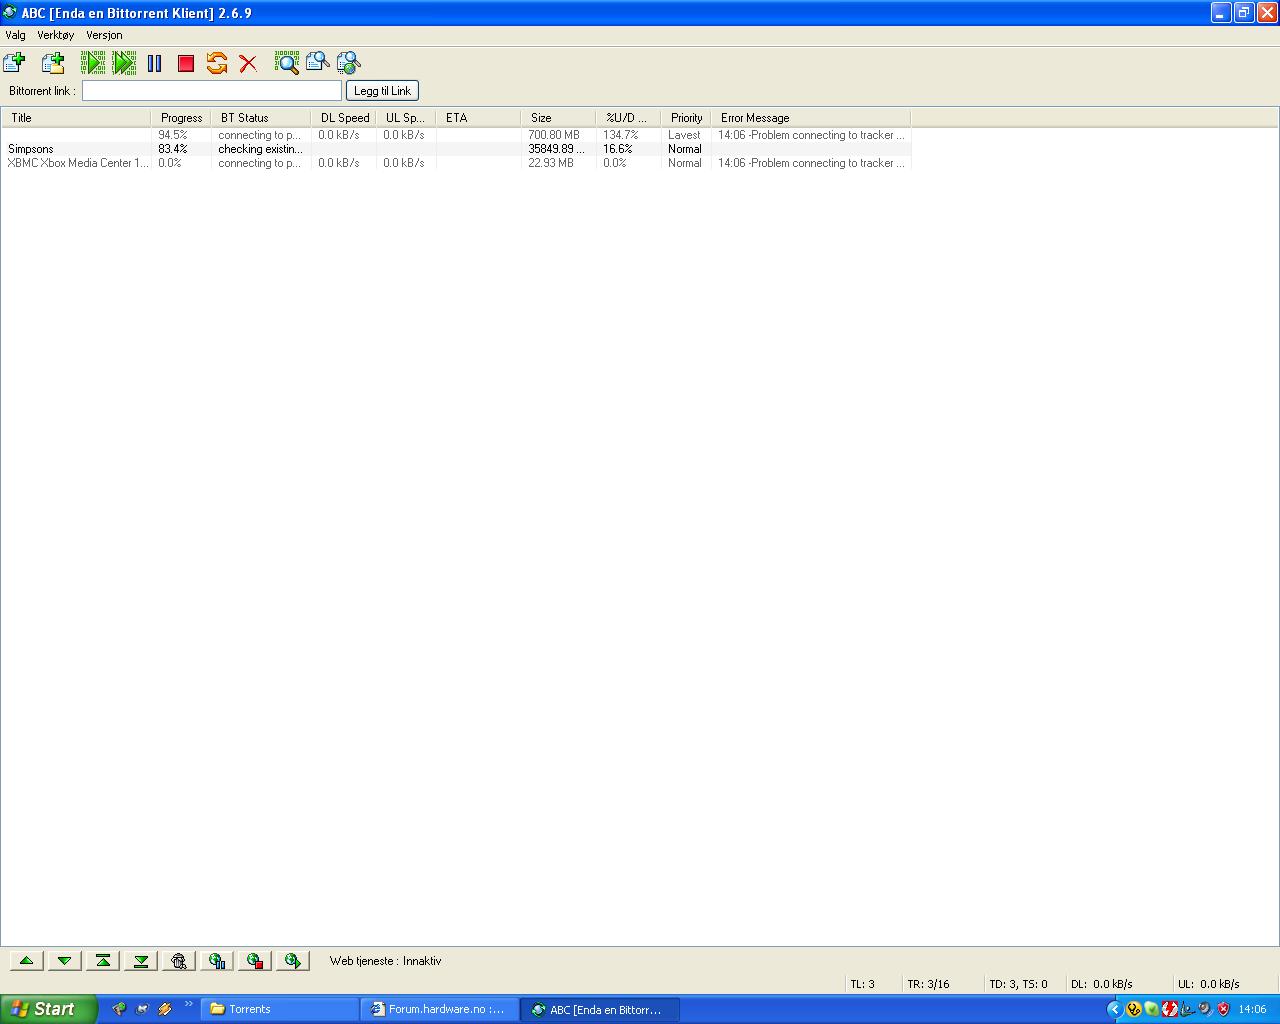Click the 14:06 taskbar clock
The width and height of the screenshot is (1280, 1024).
click(x=1253, y=1010)
